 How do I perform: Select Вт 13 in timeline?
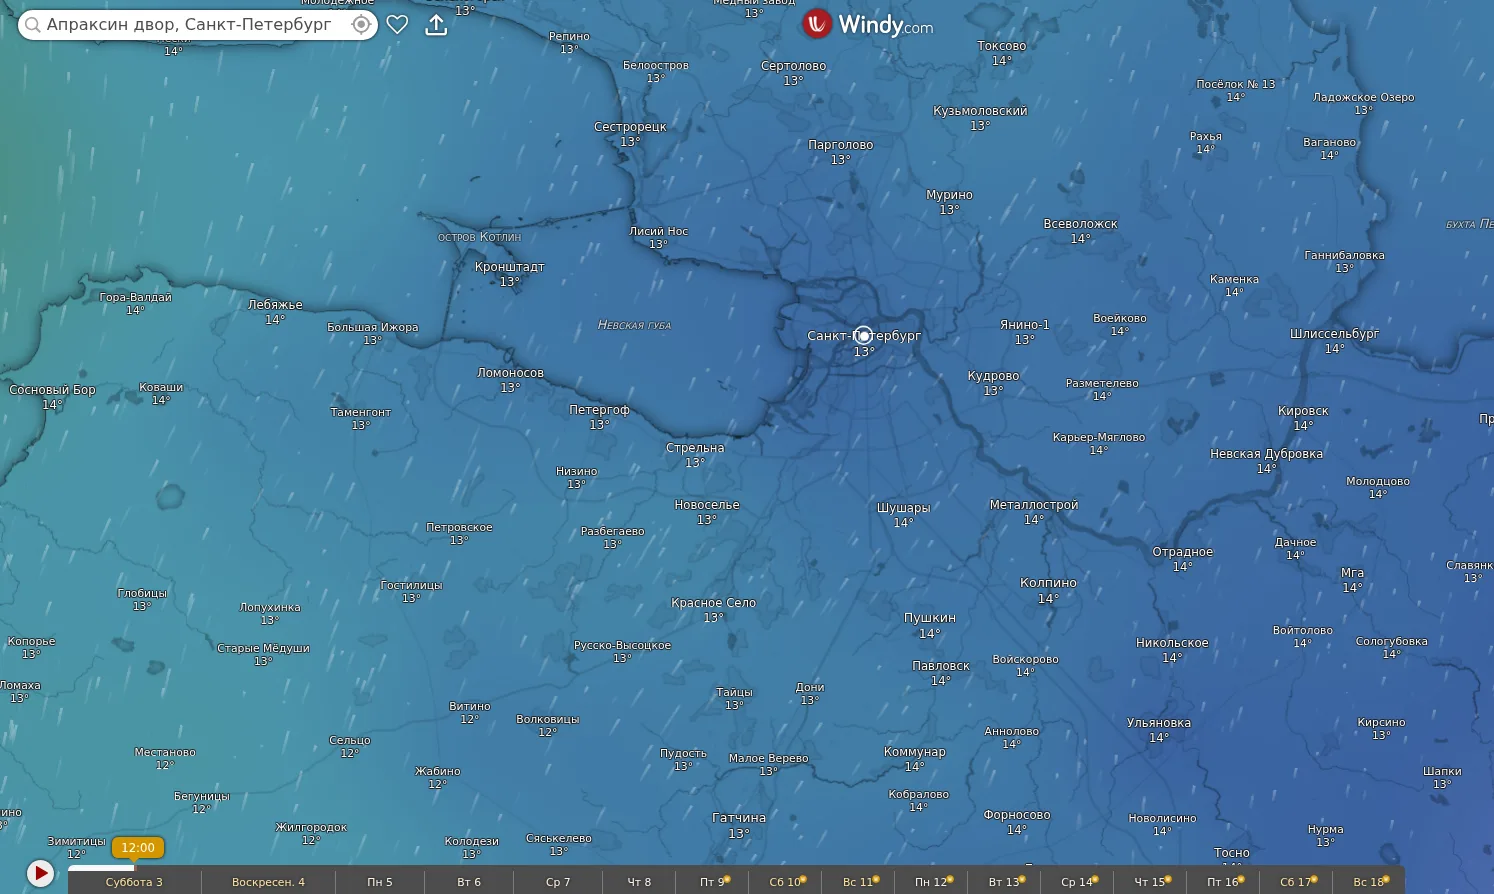(x=1004, y=882)
